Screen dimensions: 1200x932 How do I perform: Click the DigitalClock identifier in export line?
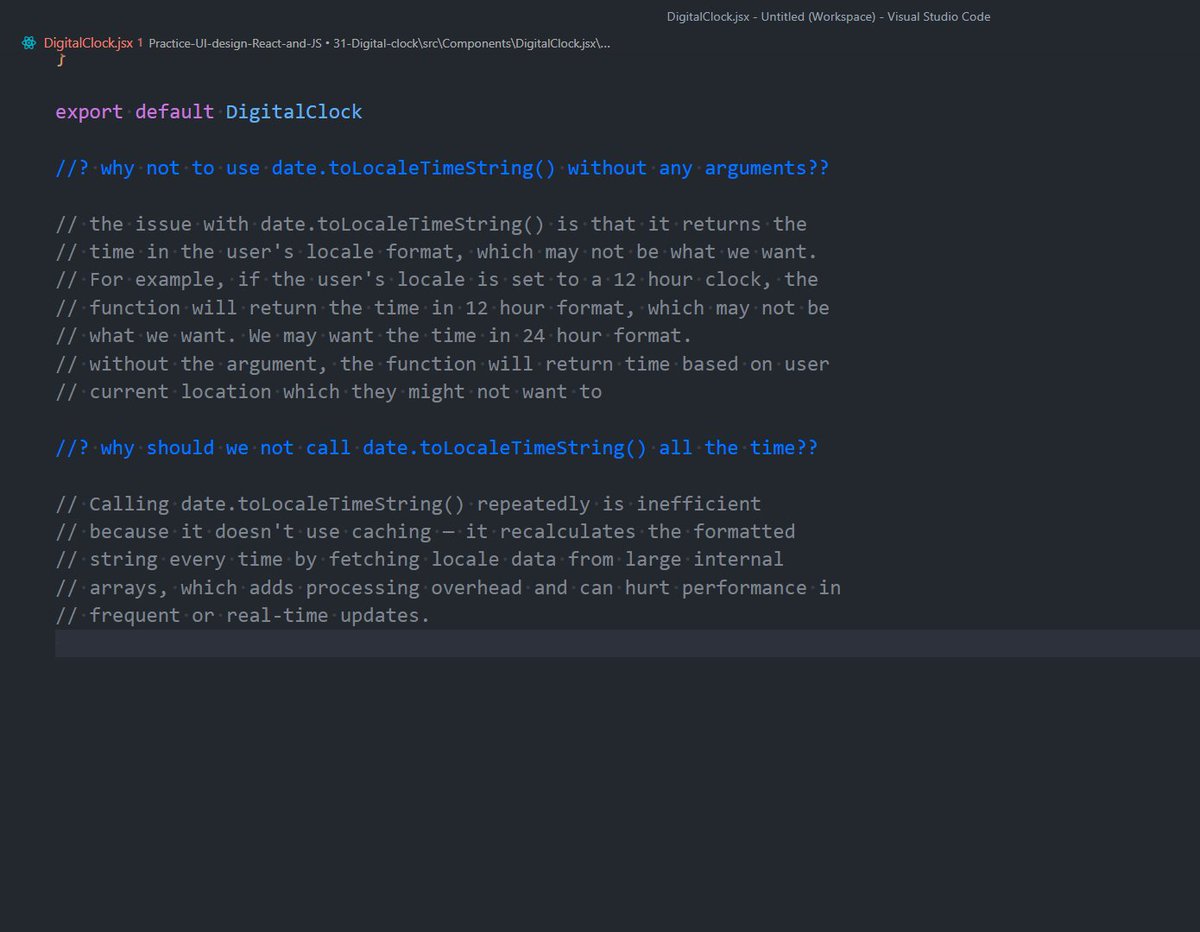click(x=294, y=112)
